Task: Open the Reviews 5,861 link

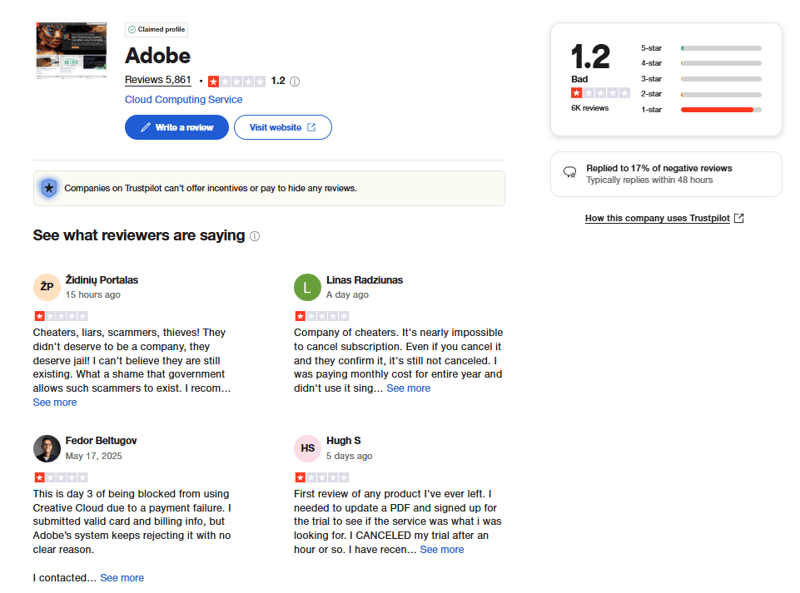Action: coord(158,80)
